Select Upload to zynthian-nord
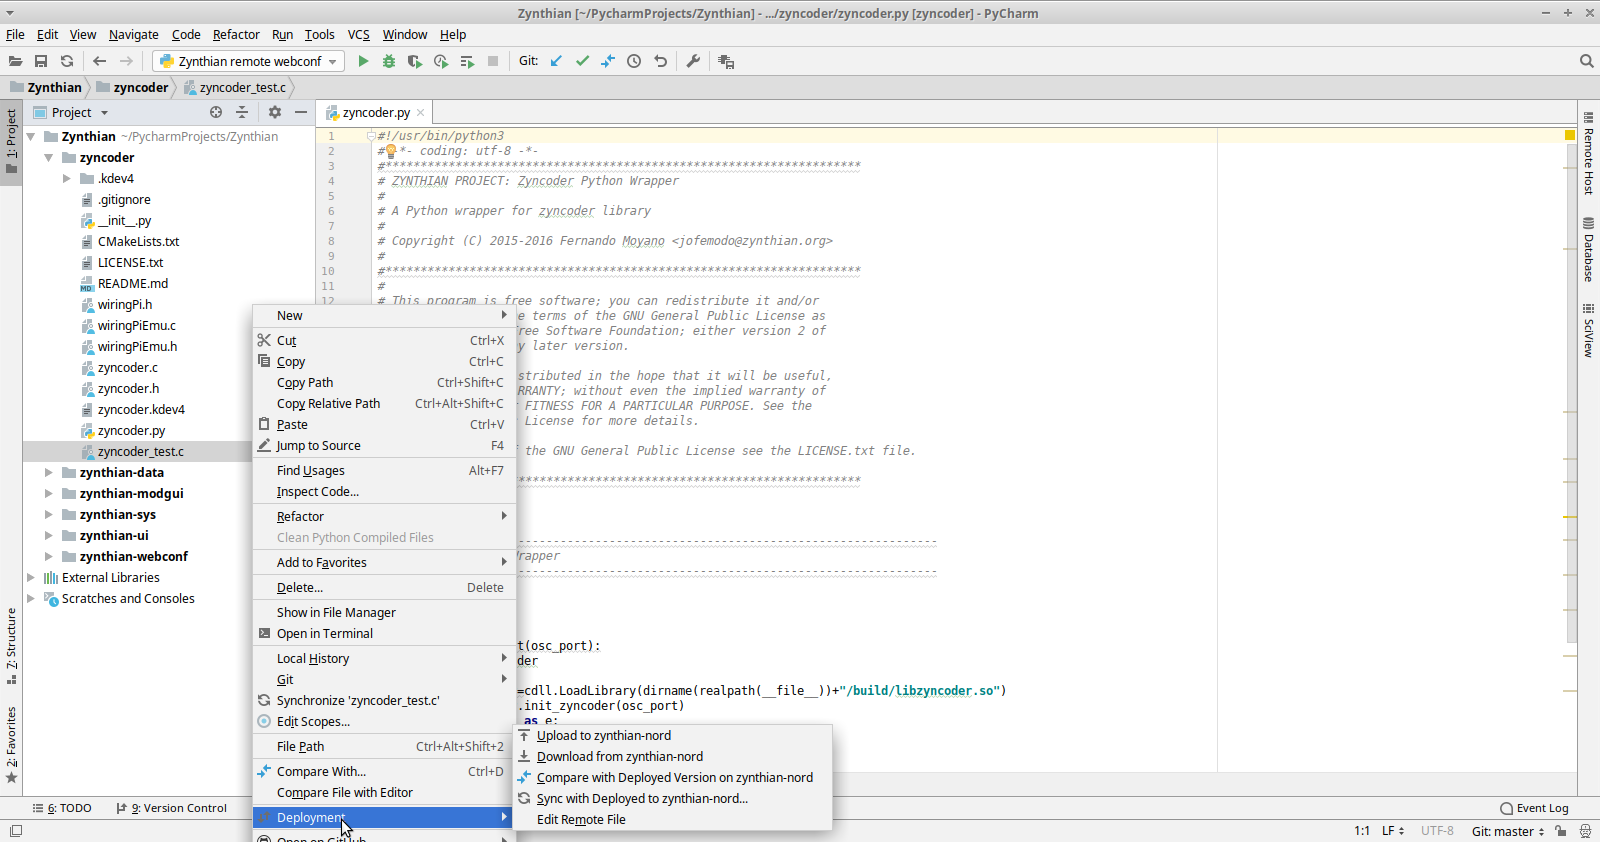This screenshot has width=1600, height=842. point(673,736)
